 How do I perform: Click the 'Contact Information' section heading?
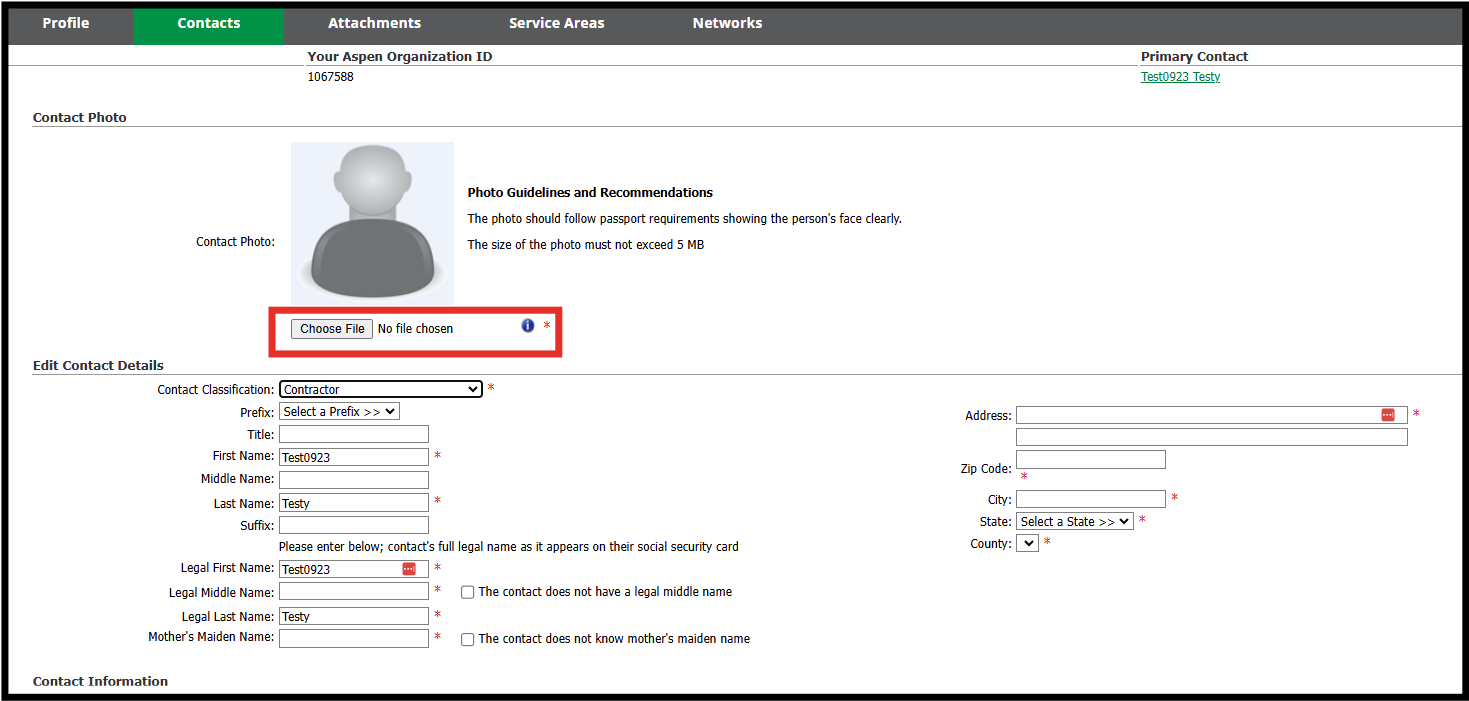pyautogui.click(x=100, y=681)
